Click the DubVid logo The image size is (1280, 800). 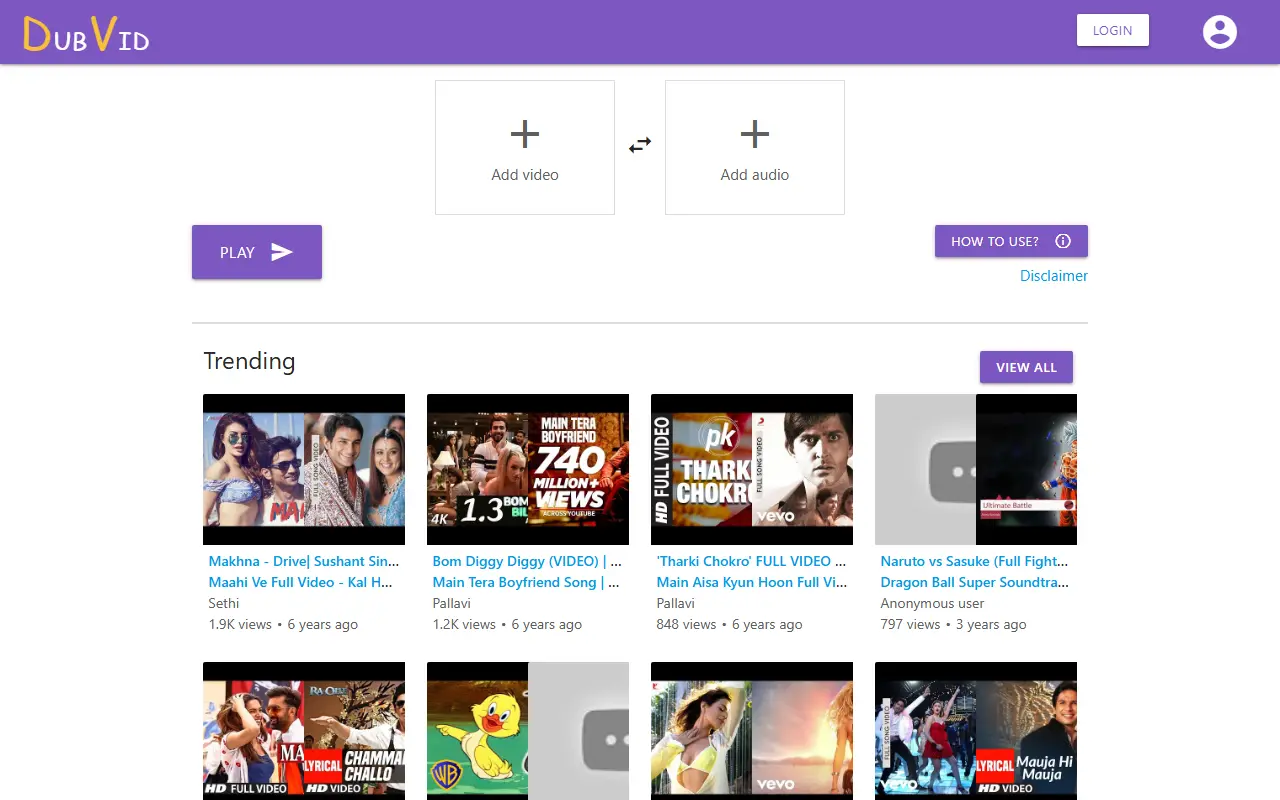86,34
